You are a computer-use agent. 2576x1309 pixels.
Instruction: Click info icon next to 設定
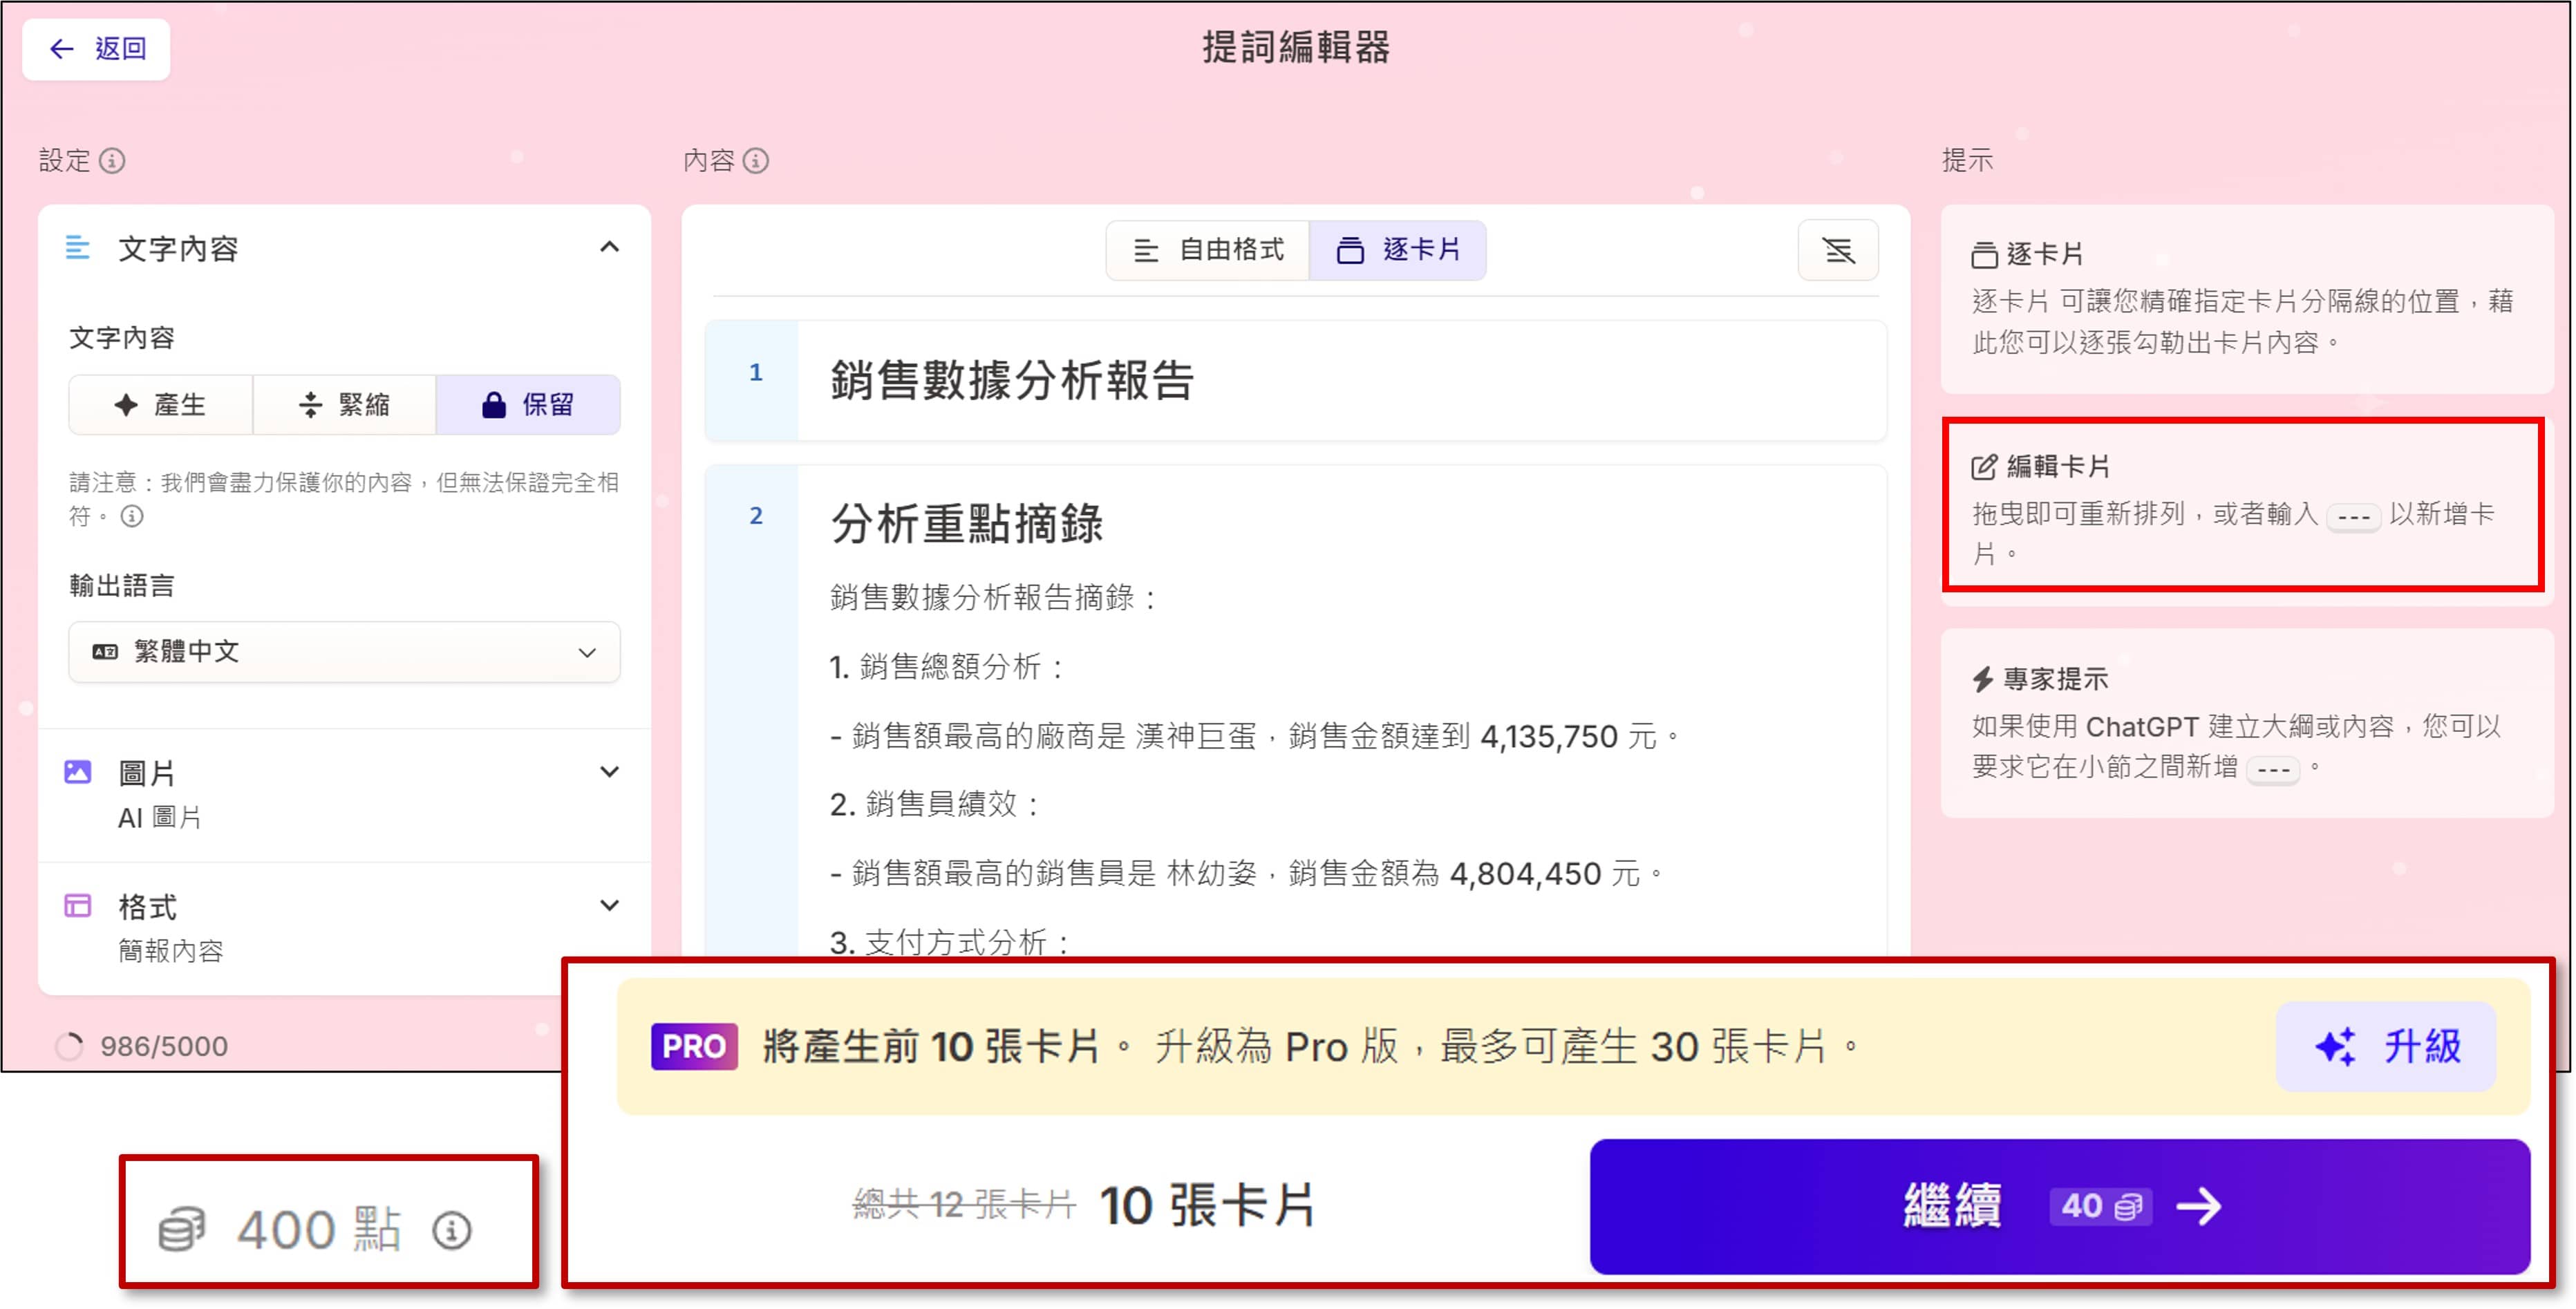tap(112, 160)
